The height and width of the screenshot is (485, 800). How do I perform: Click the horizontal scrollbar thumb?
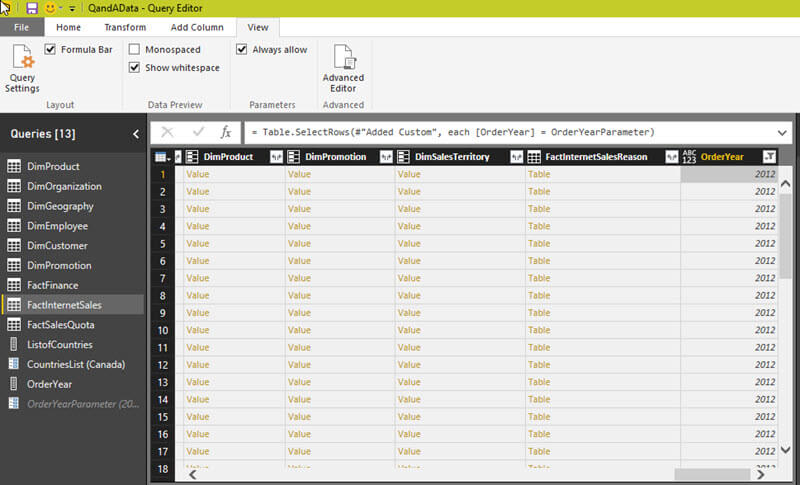tap(712, 475)
